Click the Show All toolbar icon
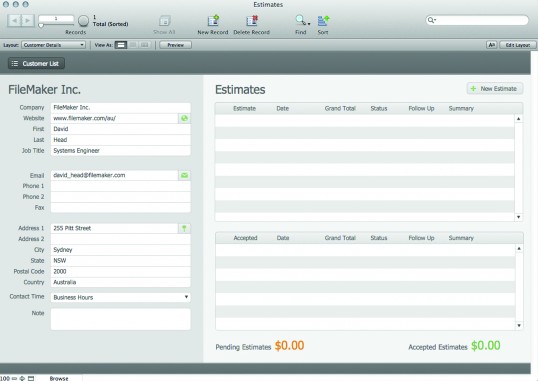538x381 pixels. (x=165, y=21)
